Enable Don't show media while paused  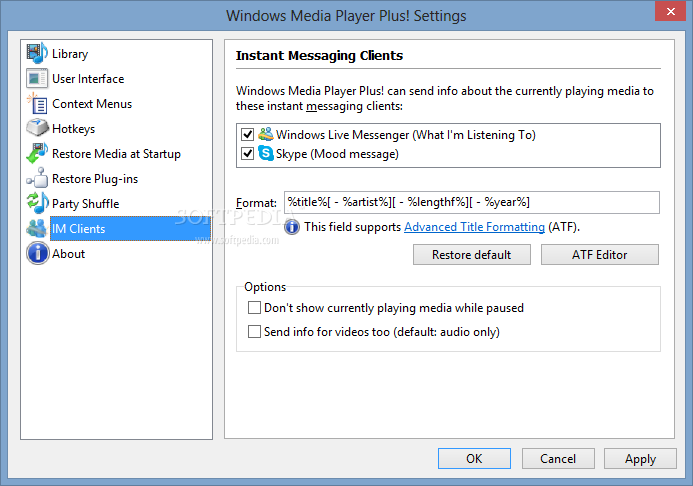254,308
